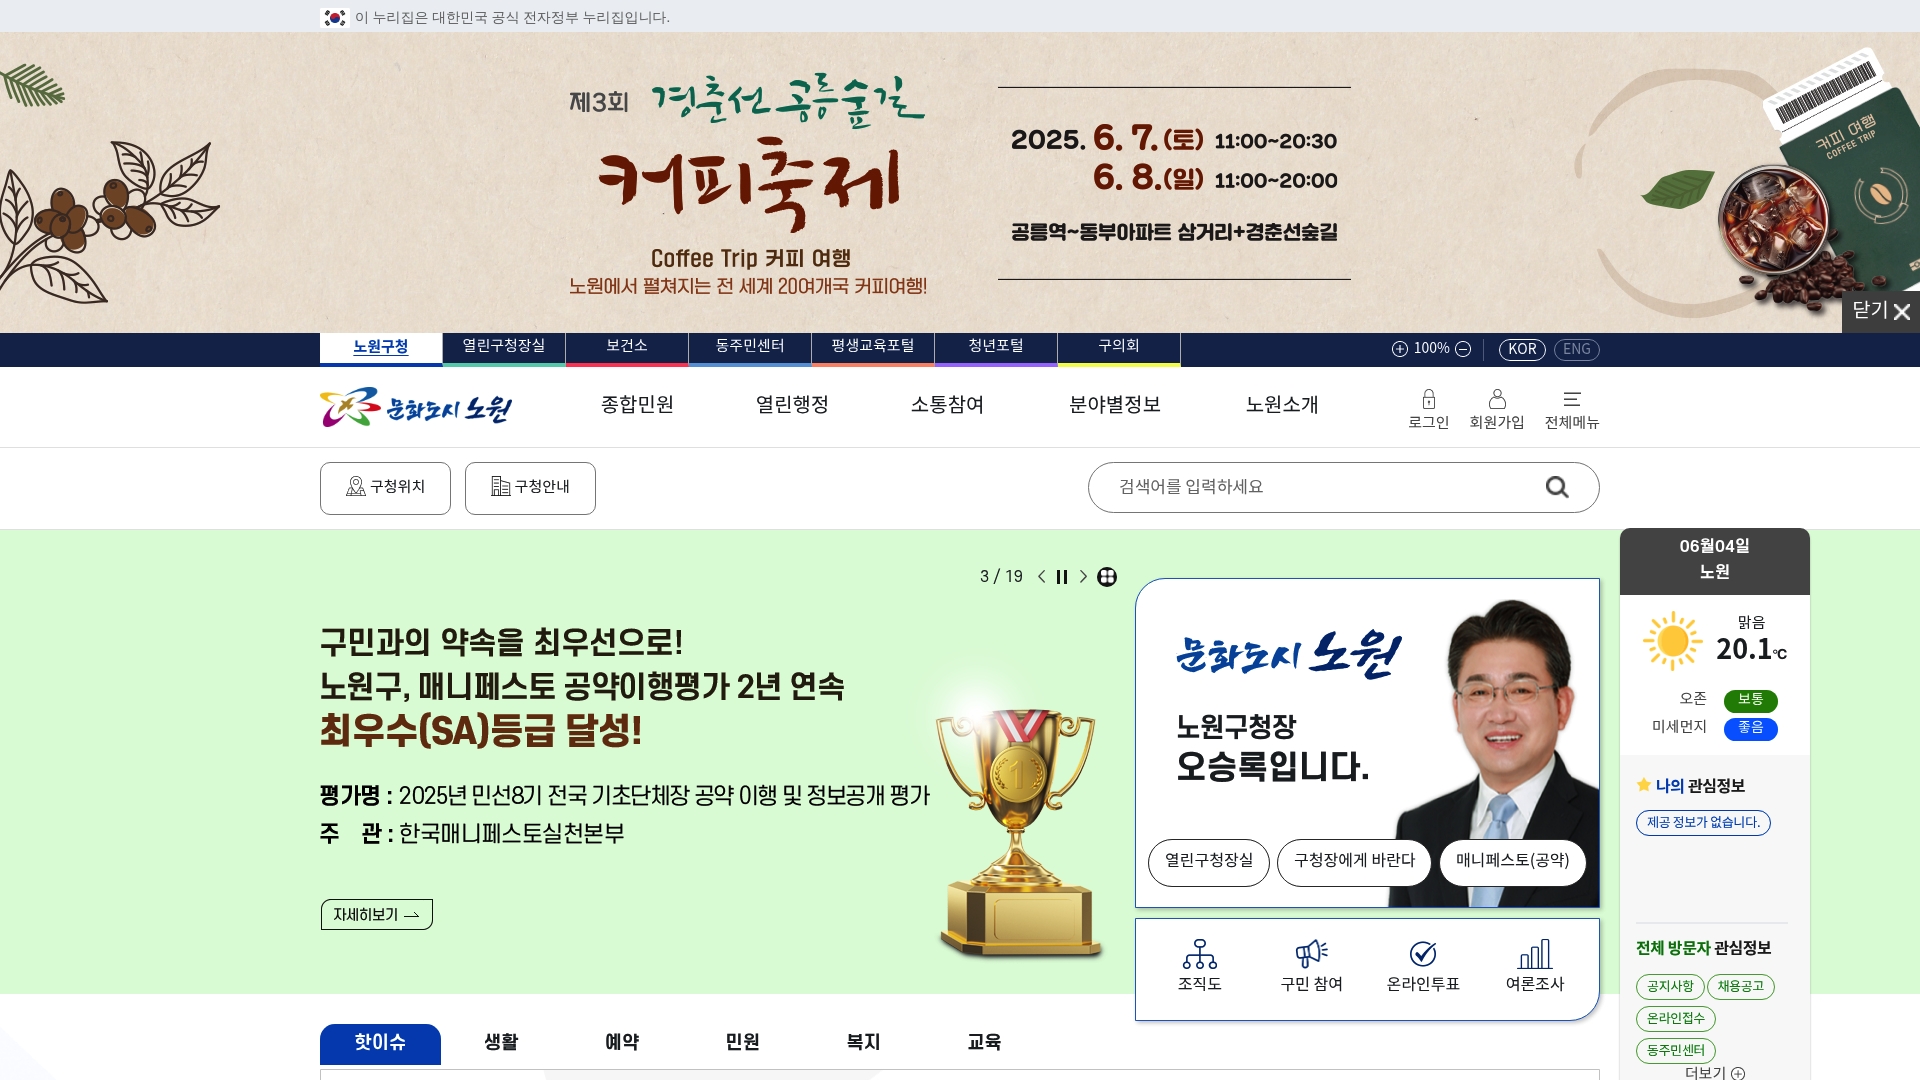Pause the banner slideshow
This screenshot has height=1080, width=1920.
coord(1062,577)
